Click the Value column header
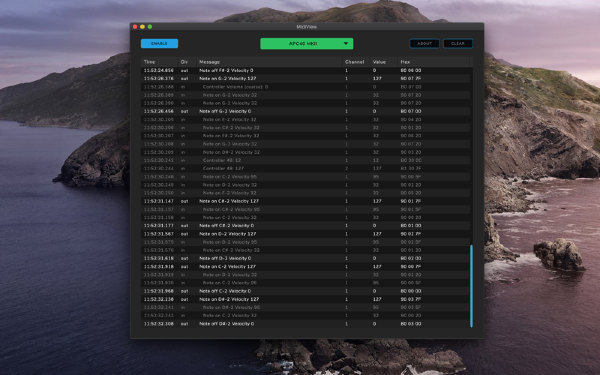Viewport: 600px width, 375px height. pos(379,62)
